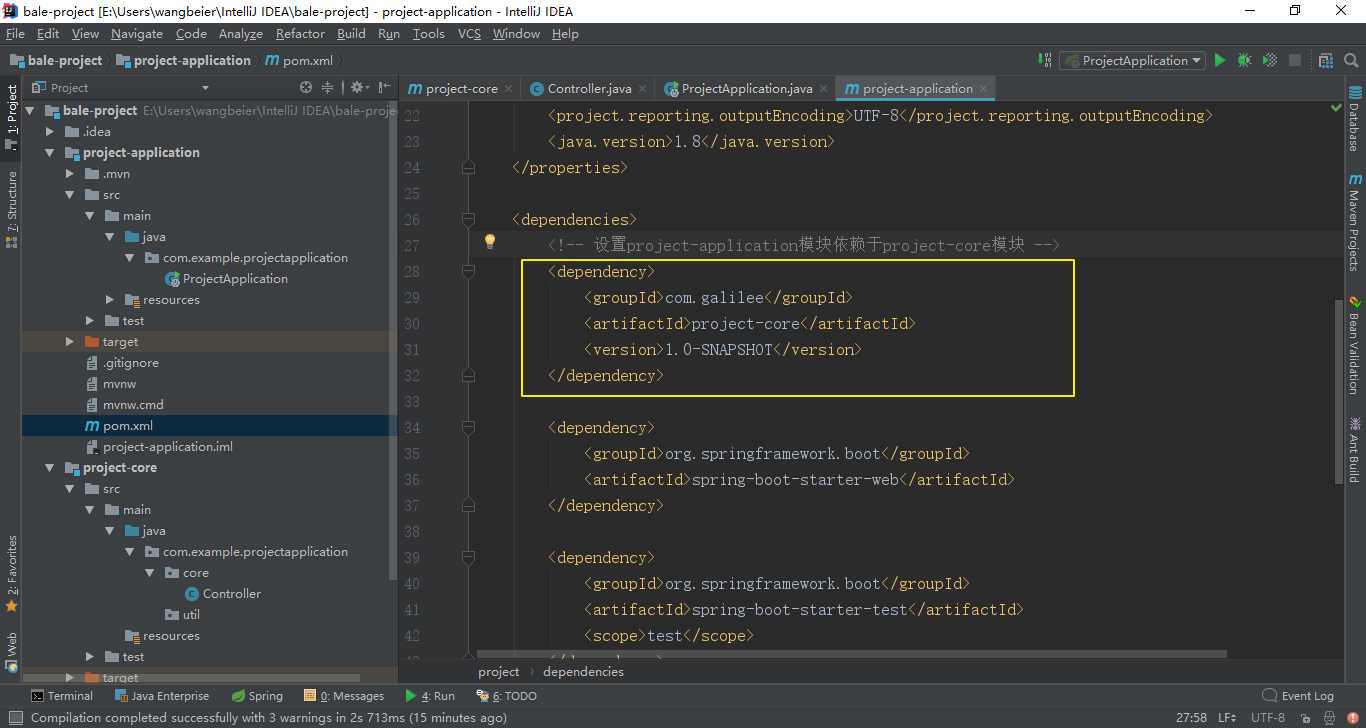
Task: Collapse the bale-project root node
Action: (x=31, y=111)
